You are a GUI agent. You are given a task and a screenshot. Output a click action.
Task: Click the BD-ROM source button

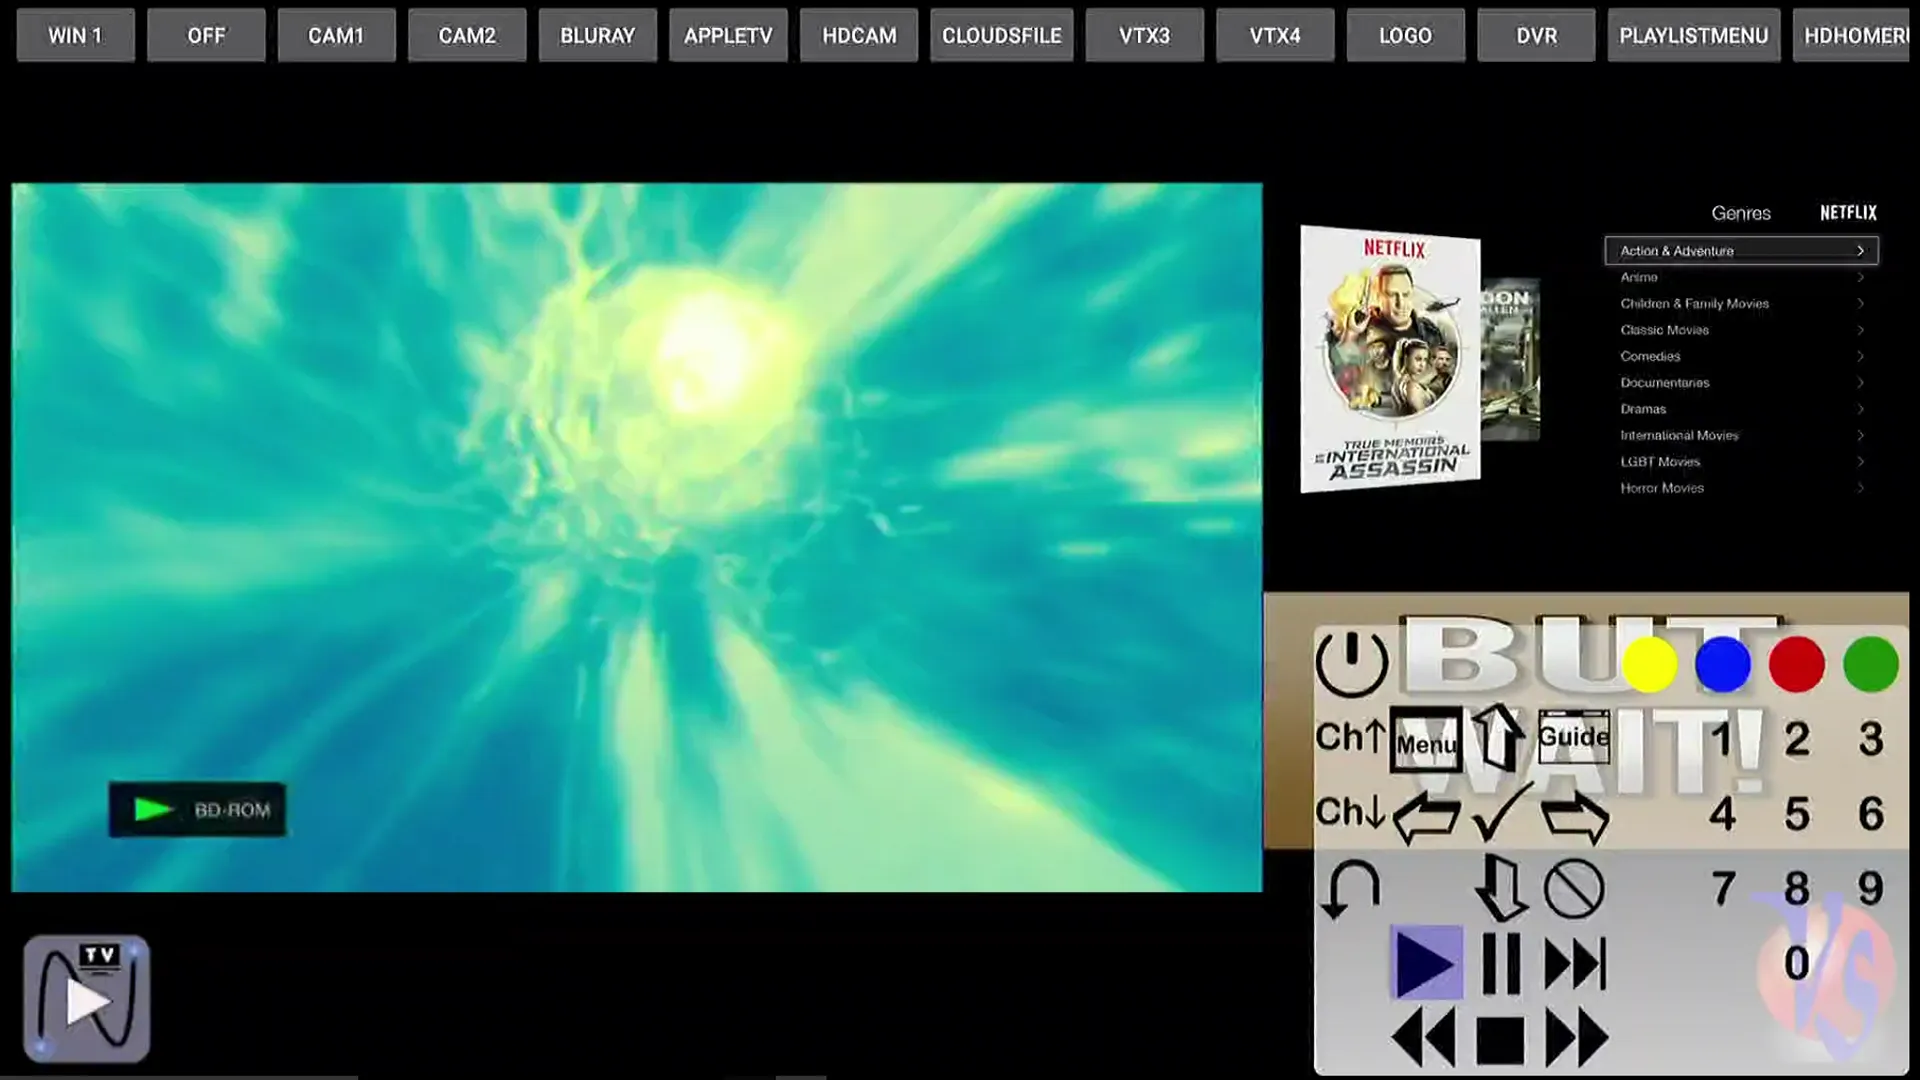click(x=196, y=810)
